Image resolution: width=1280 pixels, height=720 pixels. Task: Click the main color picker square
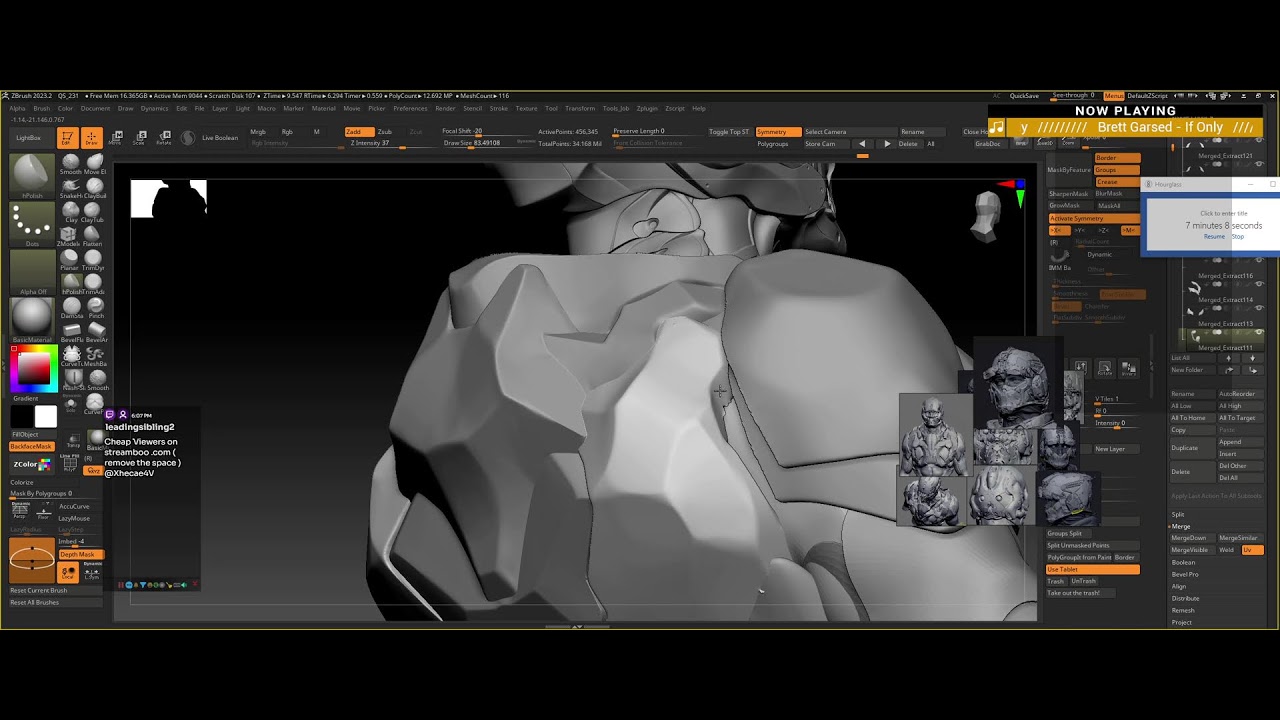click(x=33, y=369)
